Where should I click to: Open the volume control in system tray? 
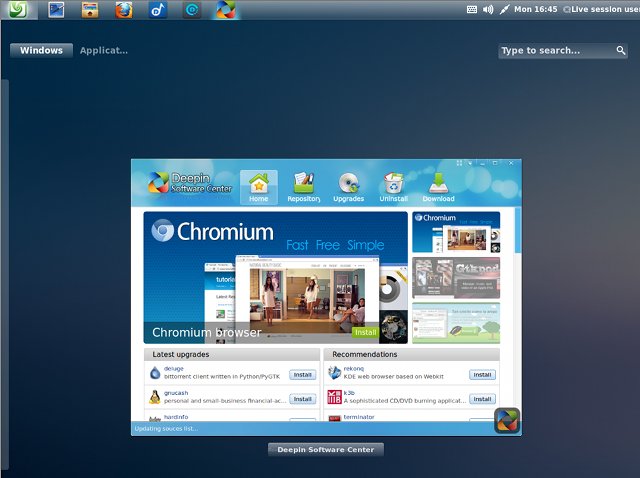tap(488, 9)
